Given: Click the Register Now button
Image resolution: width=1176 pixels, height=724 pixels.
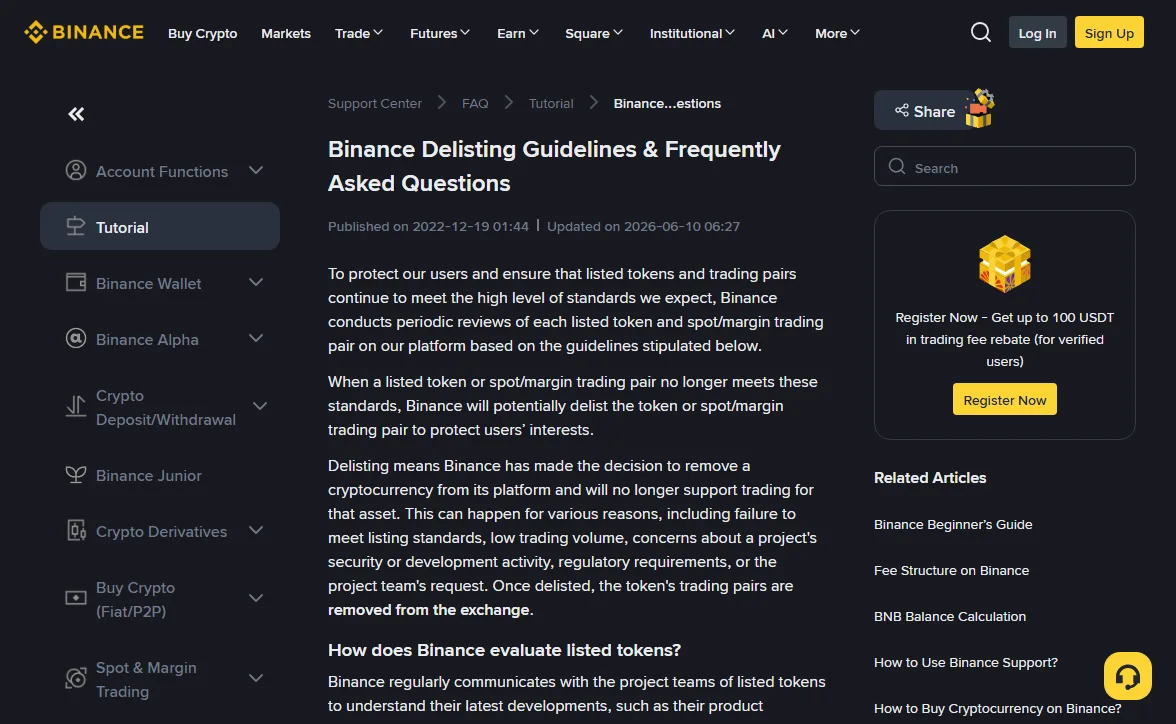Looking at the screenshot, I should (1004, 399).
